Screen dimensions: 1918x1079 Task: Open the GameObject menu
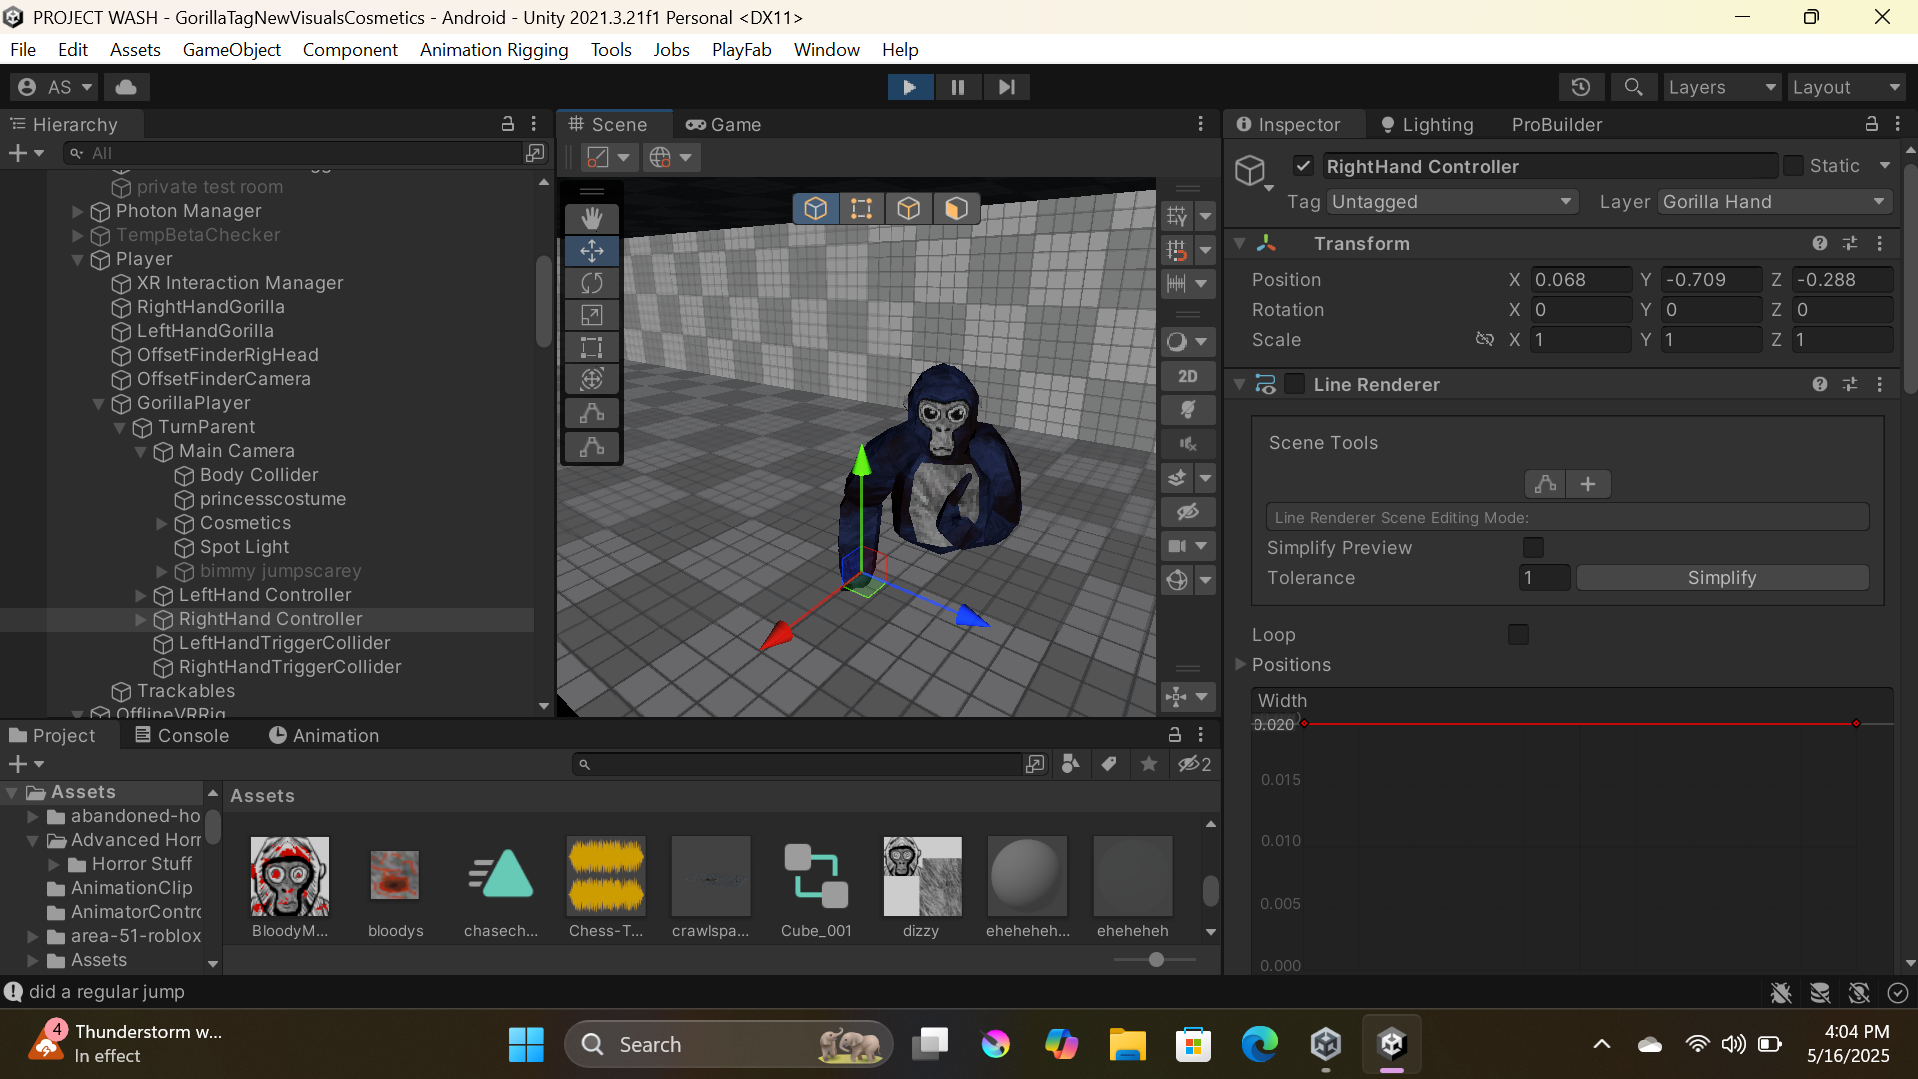[231, 49]
